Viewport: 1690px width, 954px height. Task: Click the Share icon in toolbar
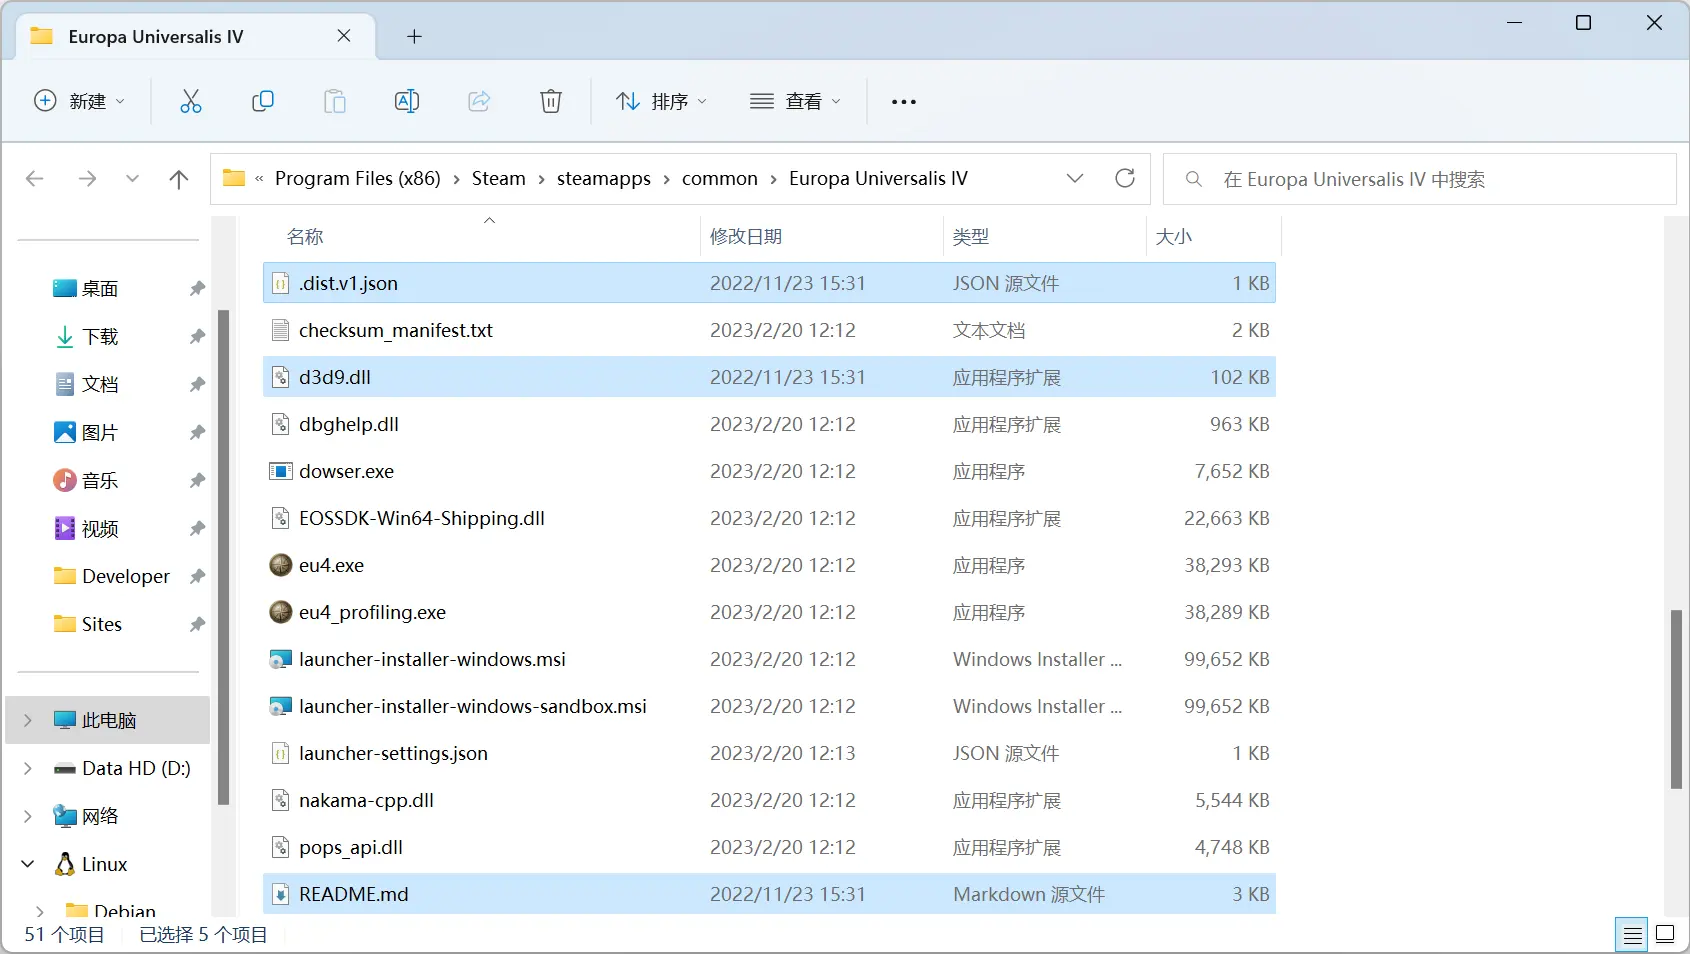pyautogui.click(x=479, y=101)
